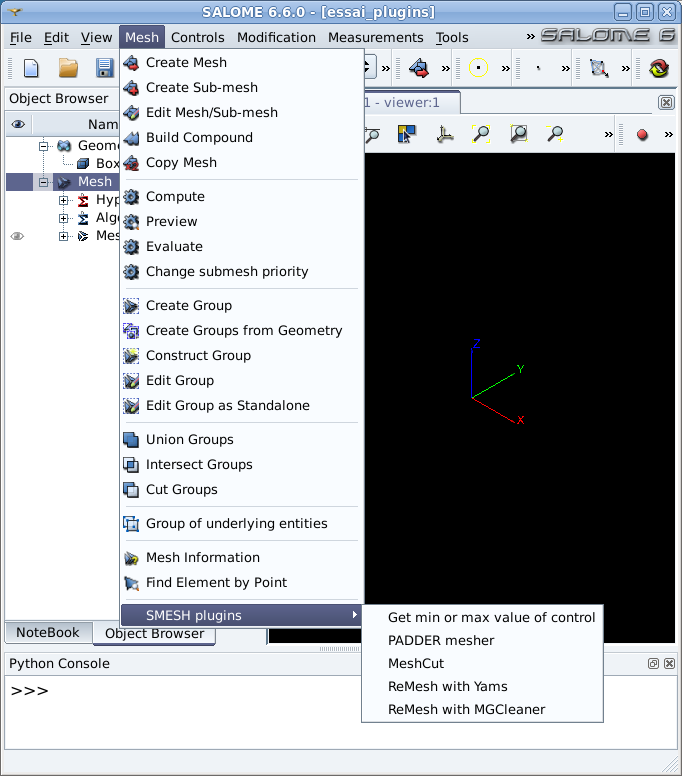The image size is (682, 776).
Task: Expand the Hypotheses tree node
Action: pyautogui.click(x=63, y=200)
